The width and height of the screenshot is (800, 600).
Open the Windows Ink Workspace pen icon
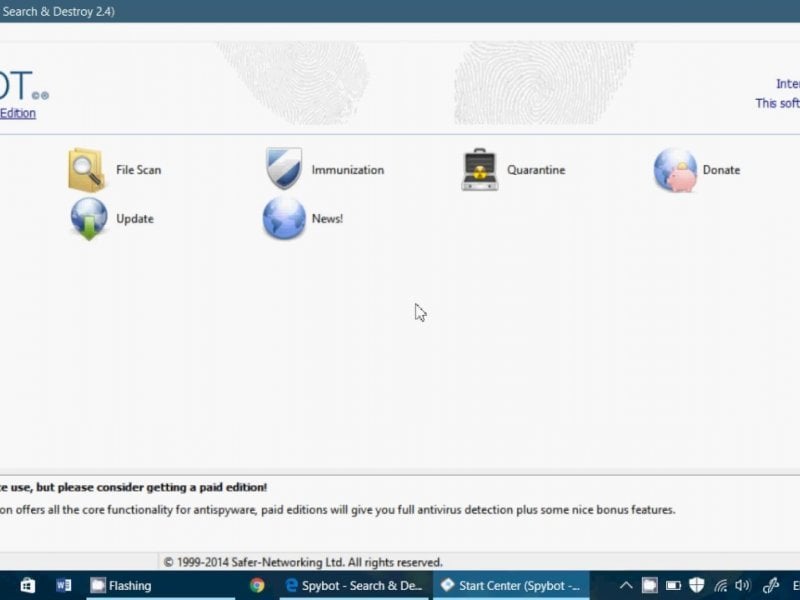point(770,585)
